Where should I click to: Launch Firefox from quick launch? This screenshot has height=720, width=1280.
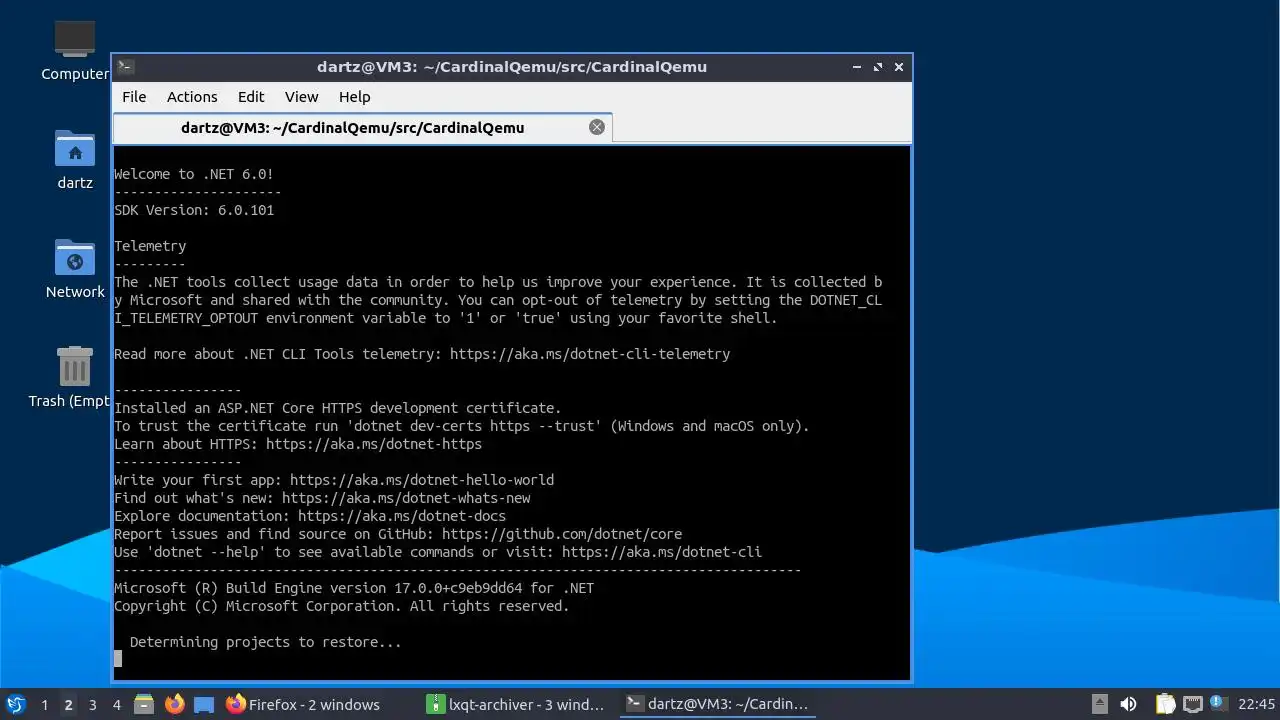coord(175,704)
